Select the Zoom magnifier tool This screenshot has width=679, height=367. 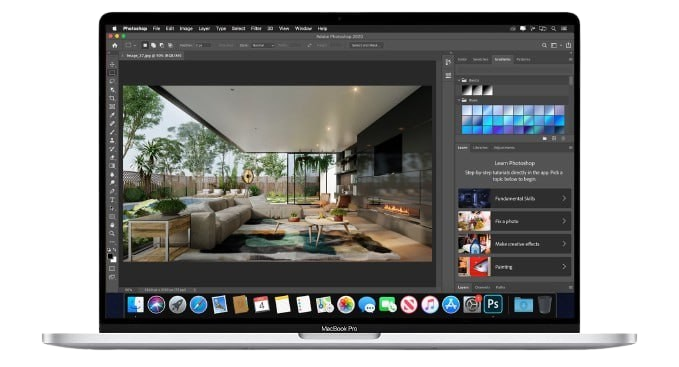pos(112,234)
